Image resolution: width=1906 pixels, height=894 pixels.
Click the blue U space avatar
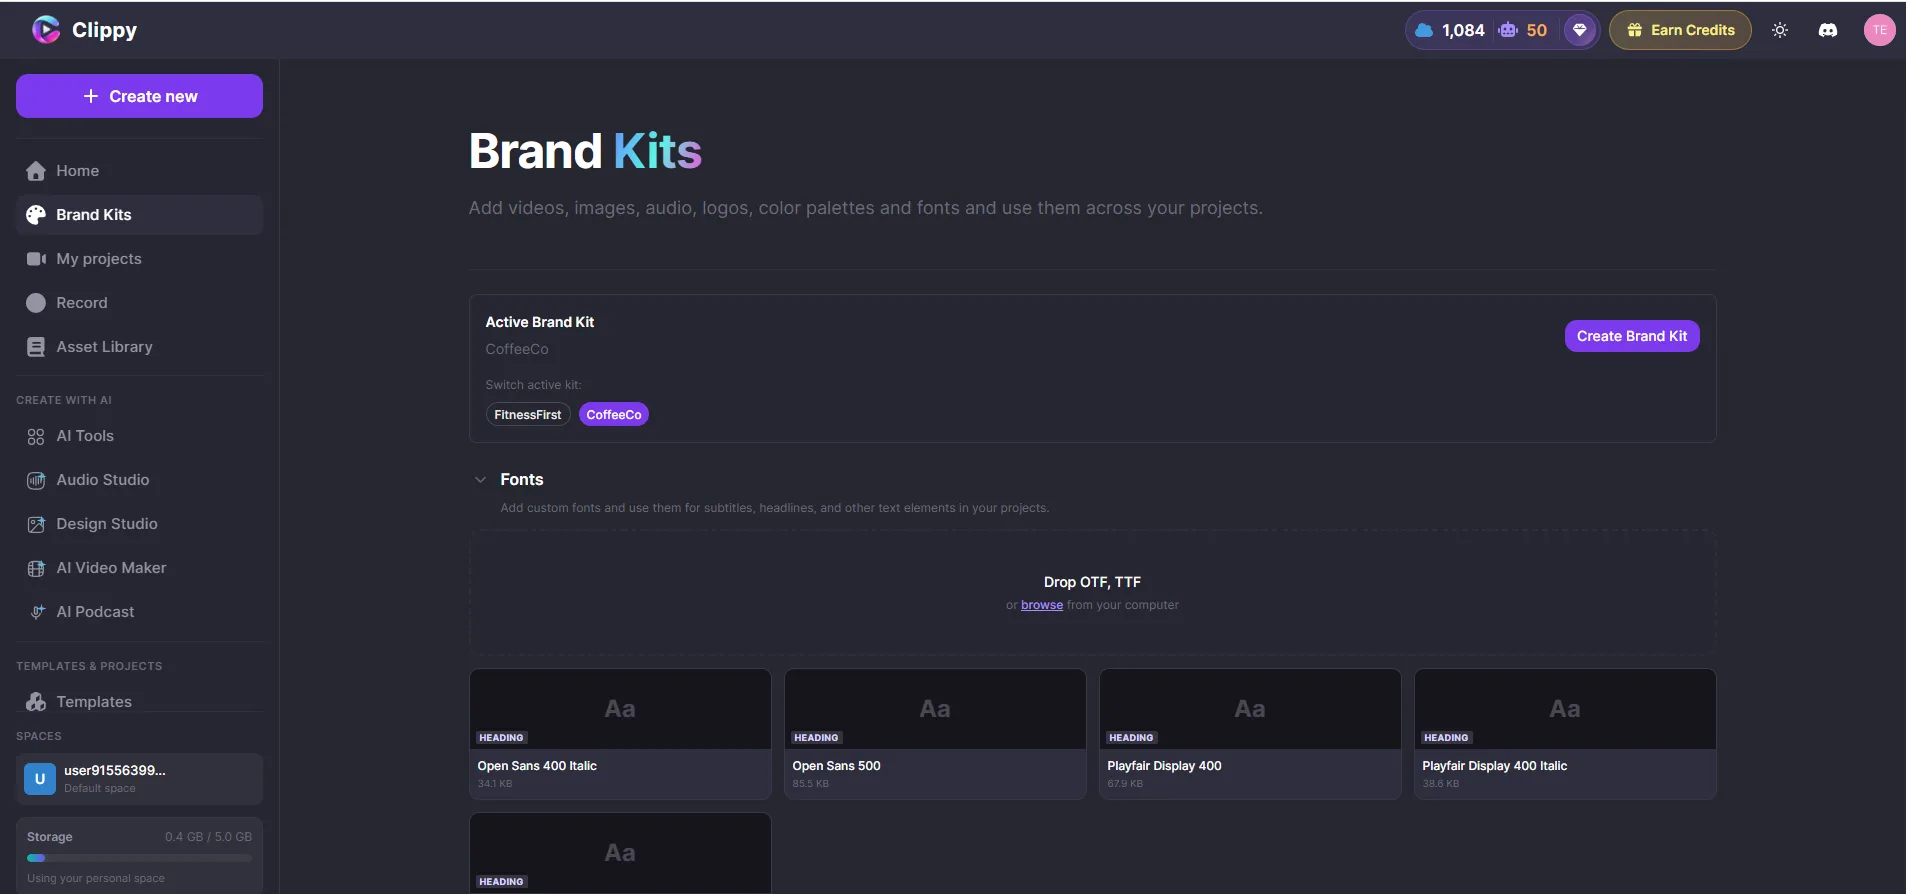pyautogui.click(x=40, y=779)
